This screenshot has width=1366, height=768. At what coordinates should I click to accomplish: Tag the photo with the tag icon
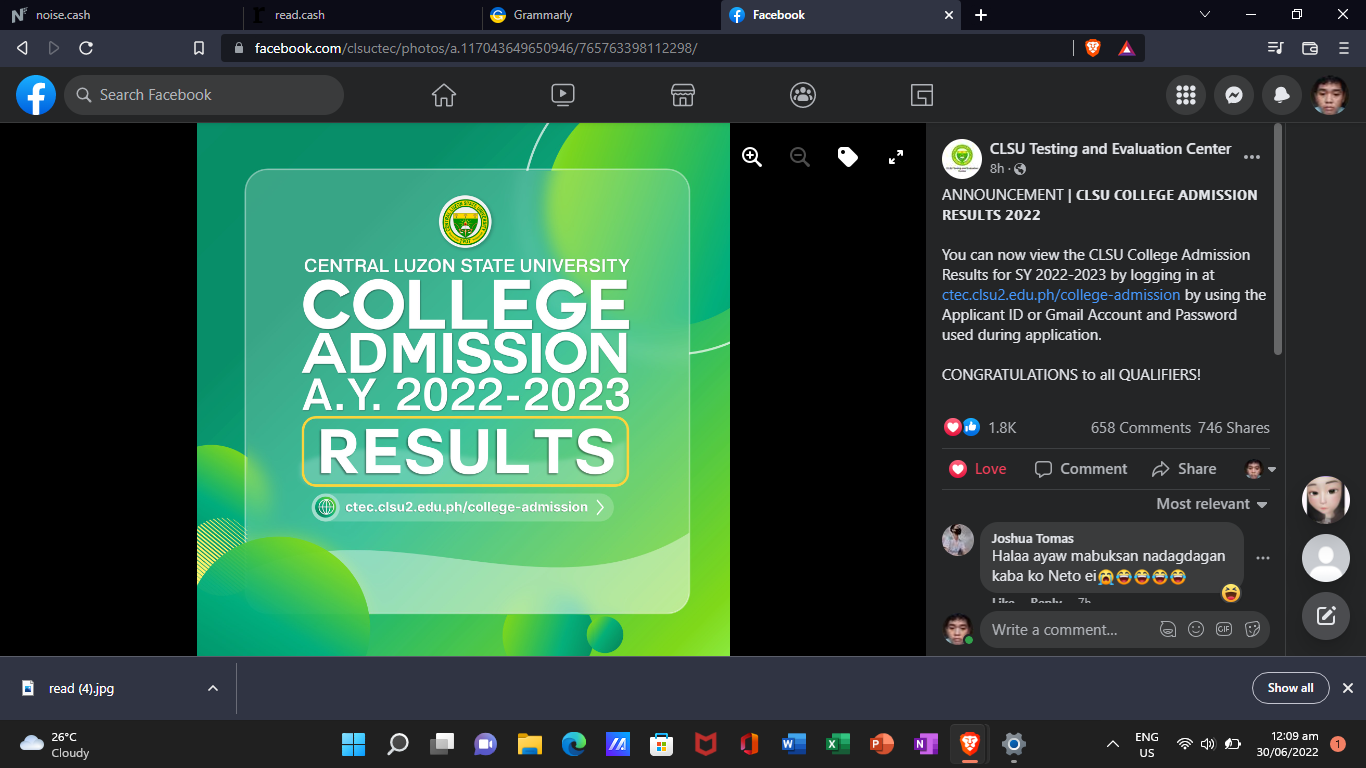coord(848,157)
